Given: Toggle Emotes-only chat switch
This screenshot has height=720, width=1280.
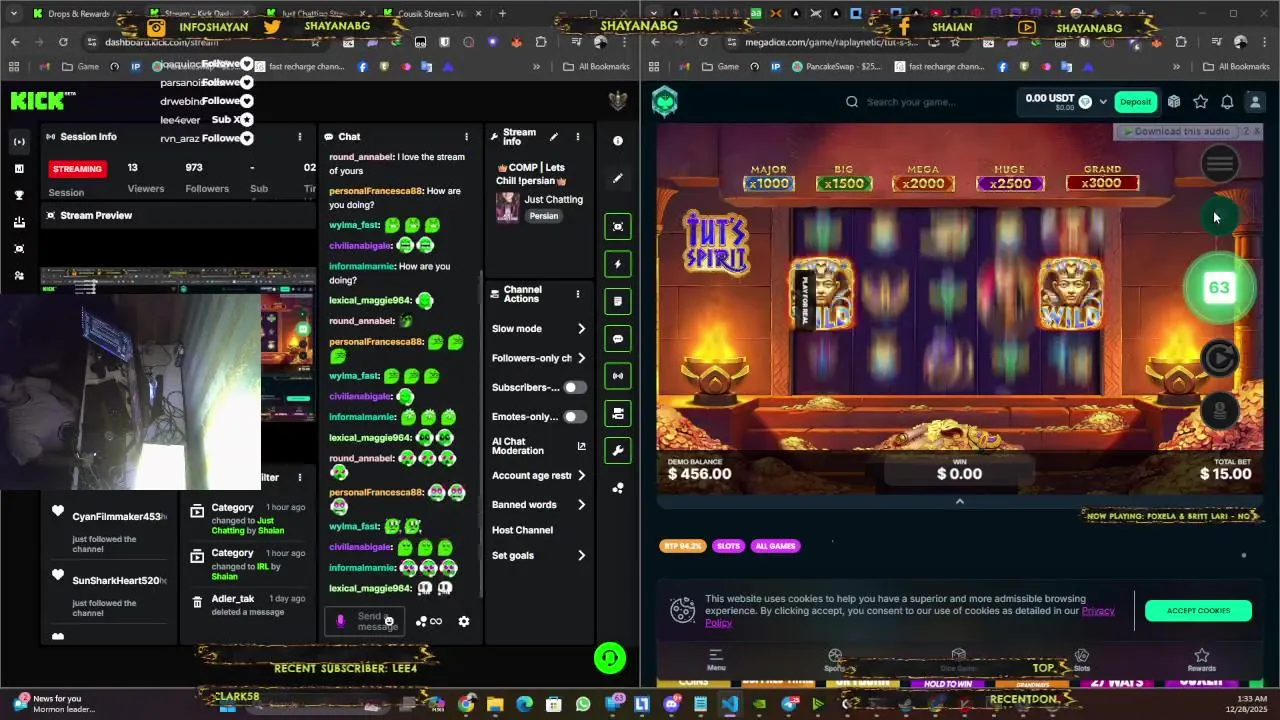Looking at the screenshot, I should tap(574, 417).
